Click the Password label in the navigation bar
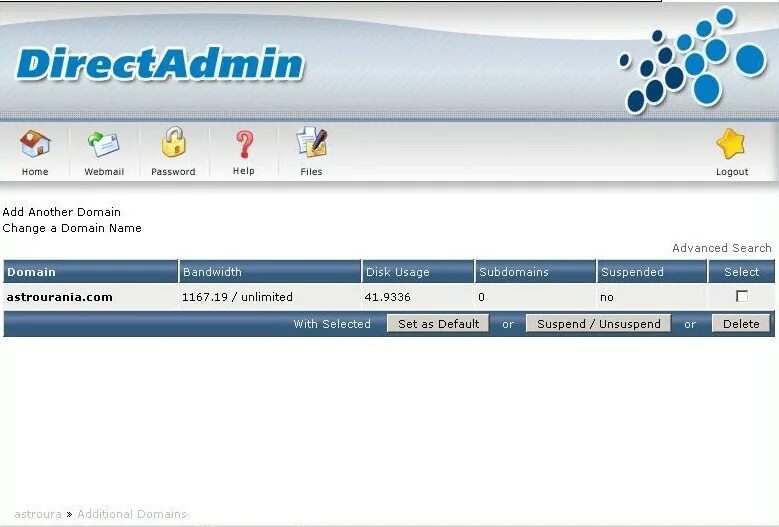Image resolution: width=779 pixels, height=527 pixels. (x=173, y=172)
